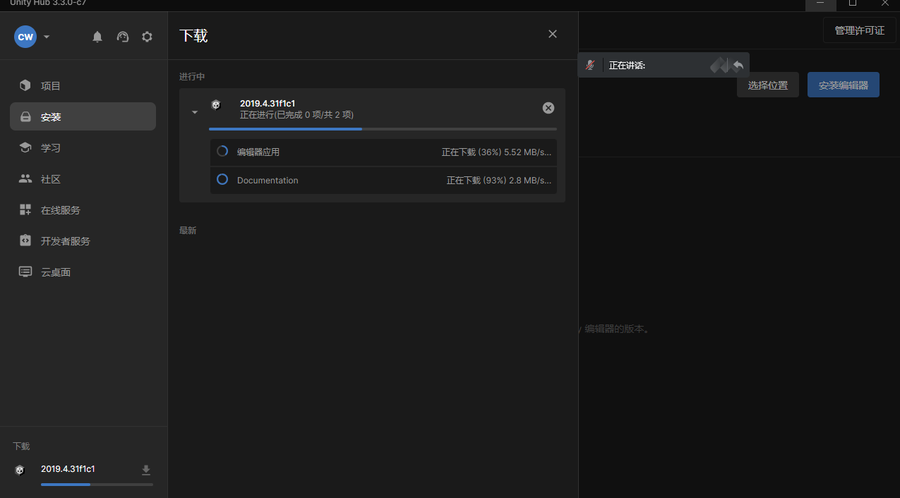Click the 在线服务 grid icon

point(25,209)
